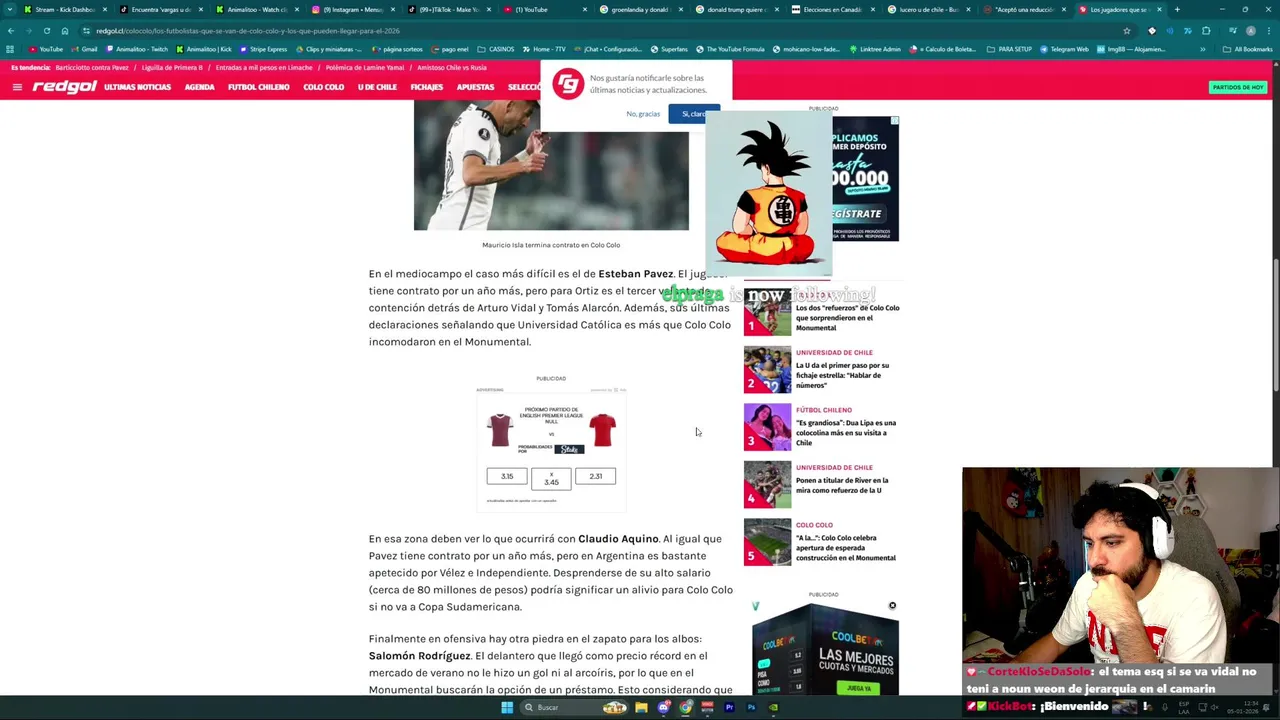Reload the current page

(46, 31)
